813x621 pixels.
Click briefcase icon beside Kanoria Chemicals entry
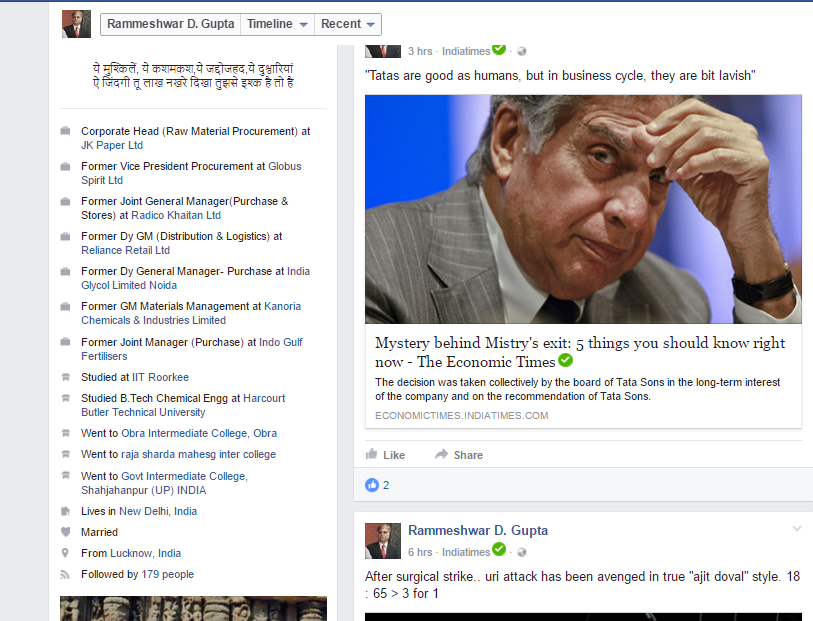[x=65, y=306]
